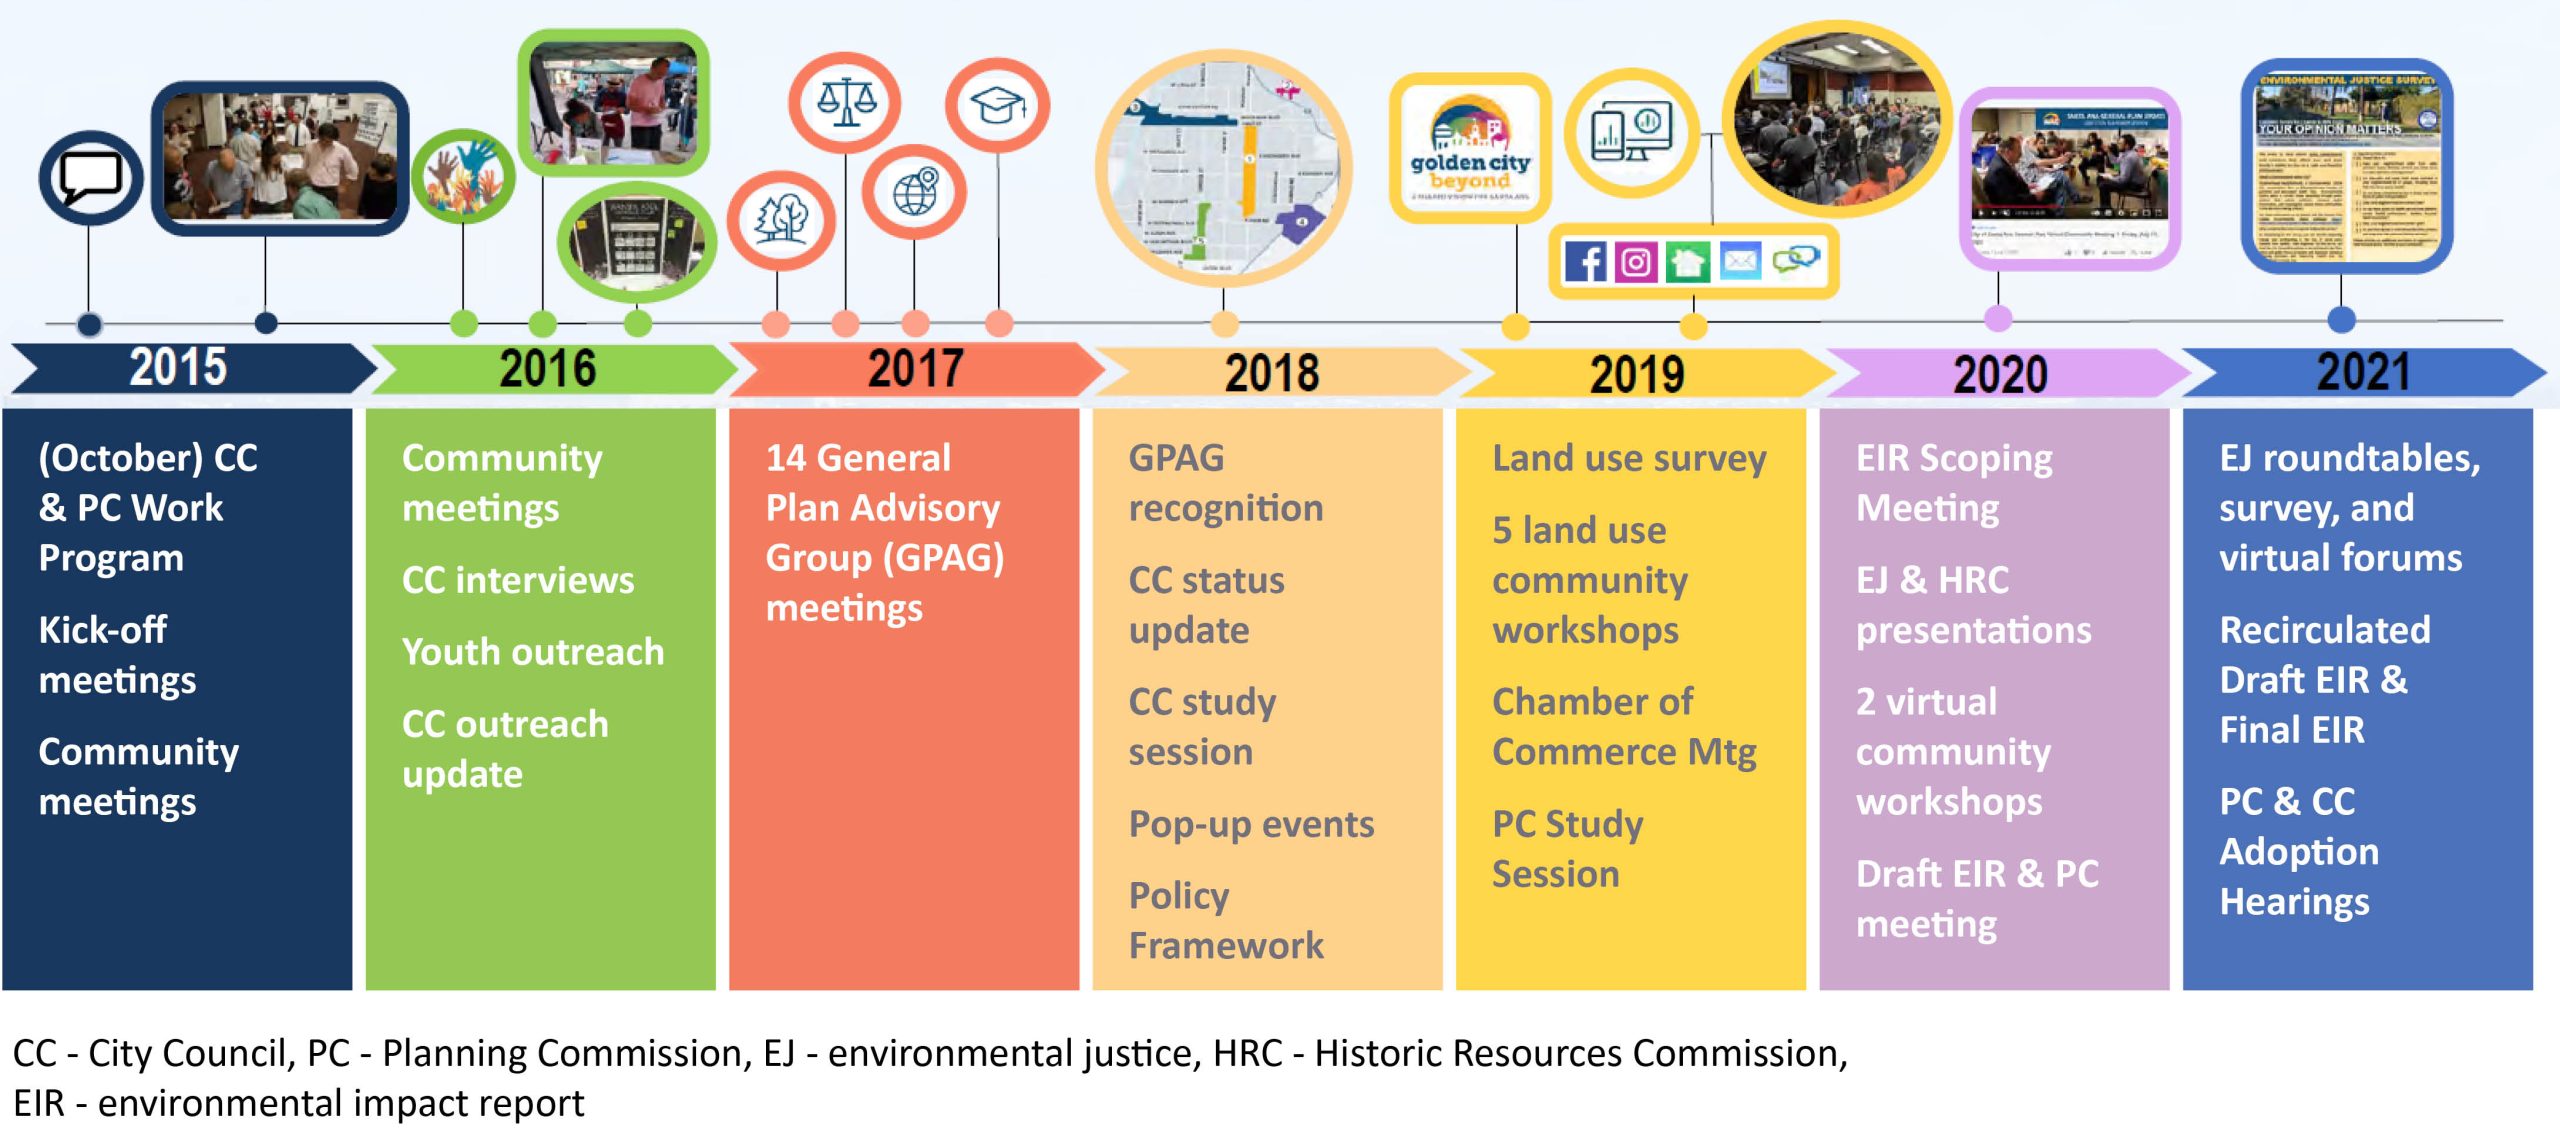
Task: Click the community meeting photo in 2016
Action: point(604,90)
